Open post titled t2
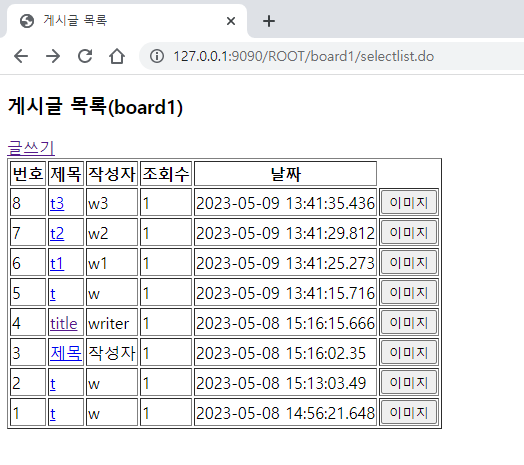 pyautogui.click(x=57, y=233)
